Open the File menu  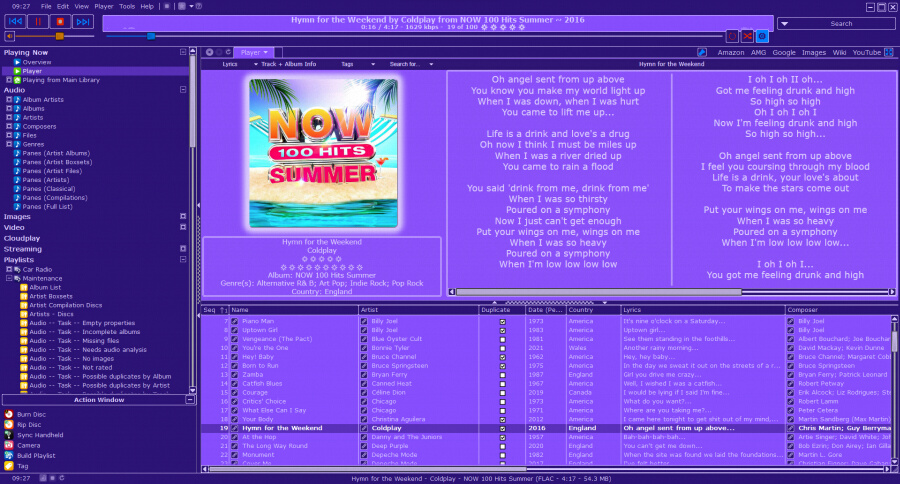[x=46, y=6]
